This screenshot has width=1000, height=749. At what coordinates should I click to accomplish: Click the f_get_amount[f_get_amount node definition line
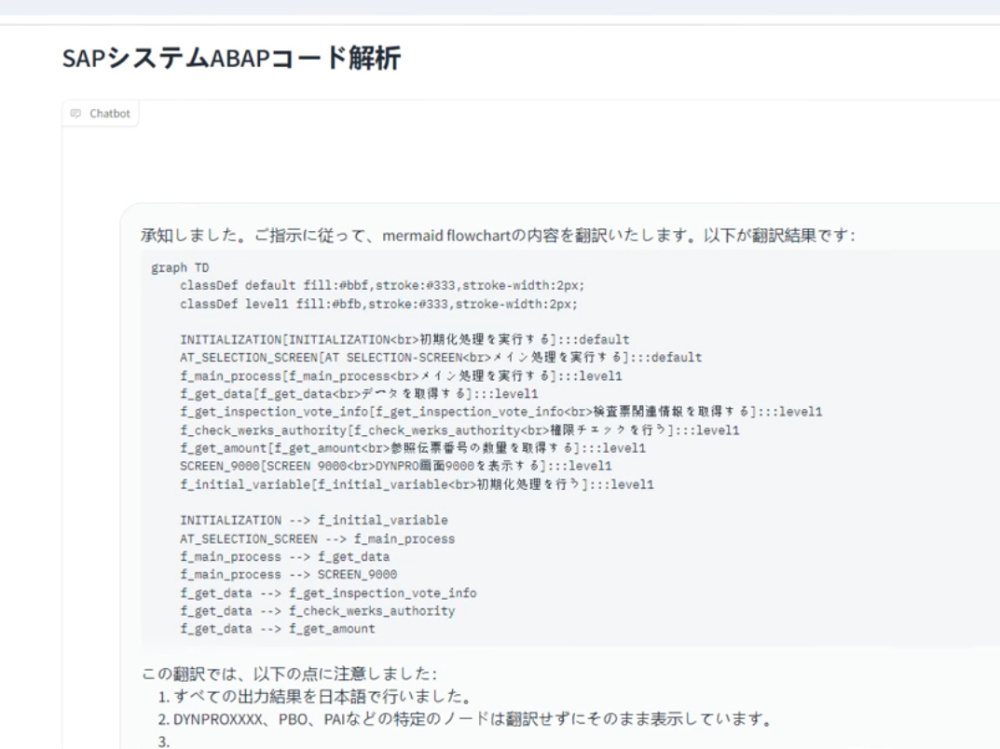tap(413, 448)
